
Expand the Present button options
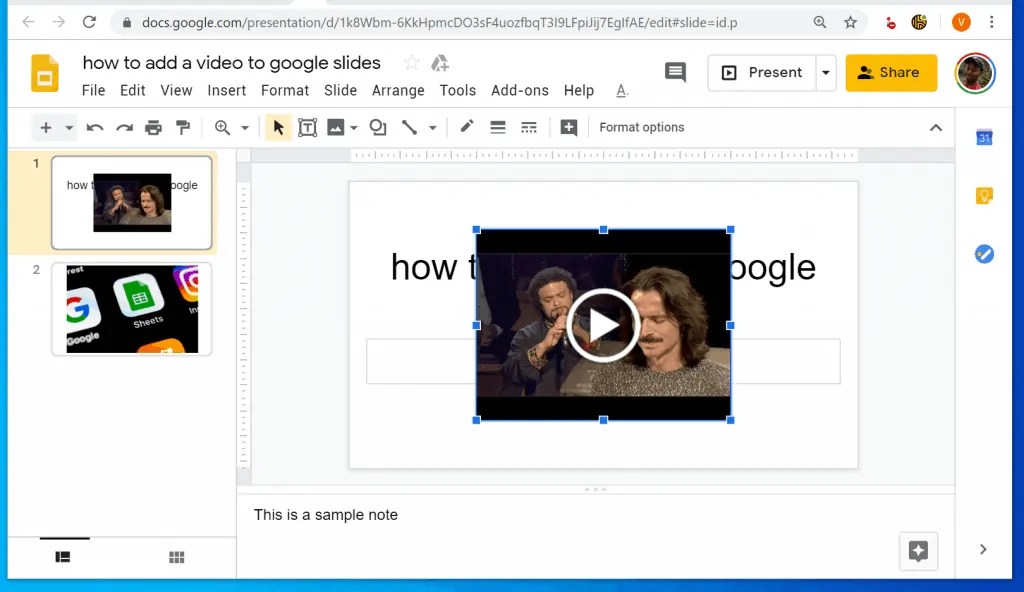click(x=826, y=72)
